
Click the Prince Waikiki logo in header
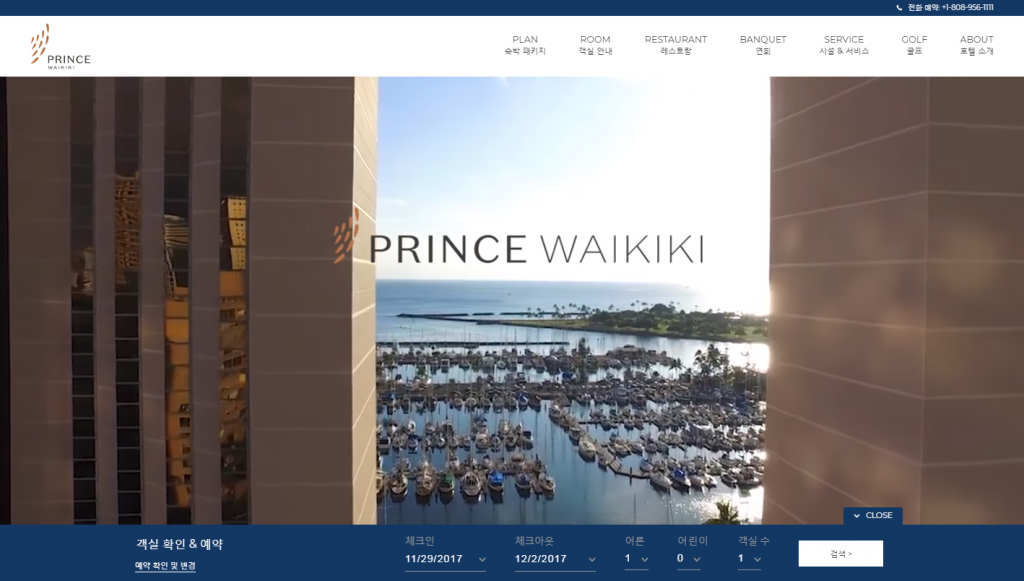[61, 46]
